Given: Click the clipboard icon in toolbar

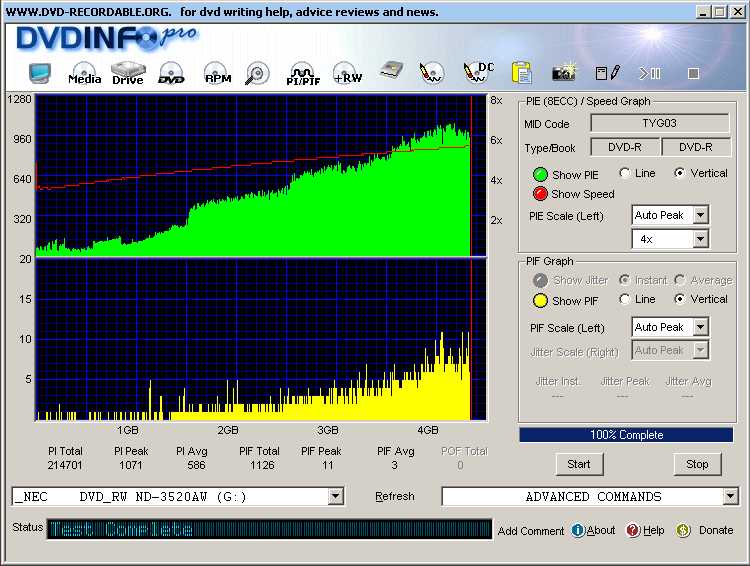Looking at the screenshot, I should [521, 73].
